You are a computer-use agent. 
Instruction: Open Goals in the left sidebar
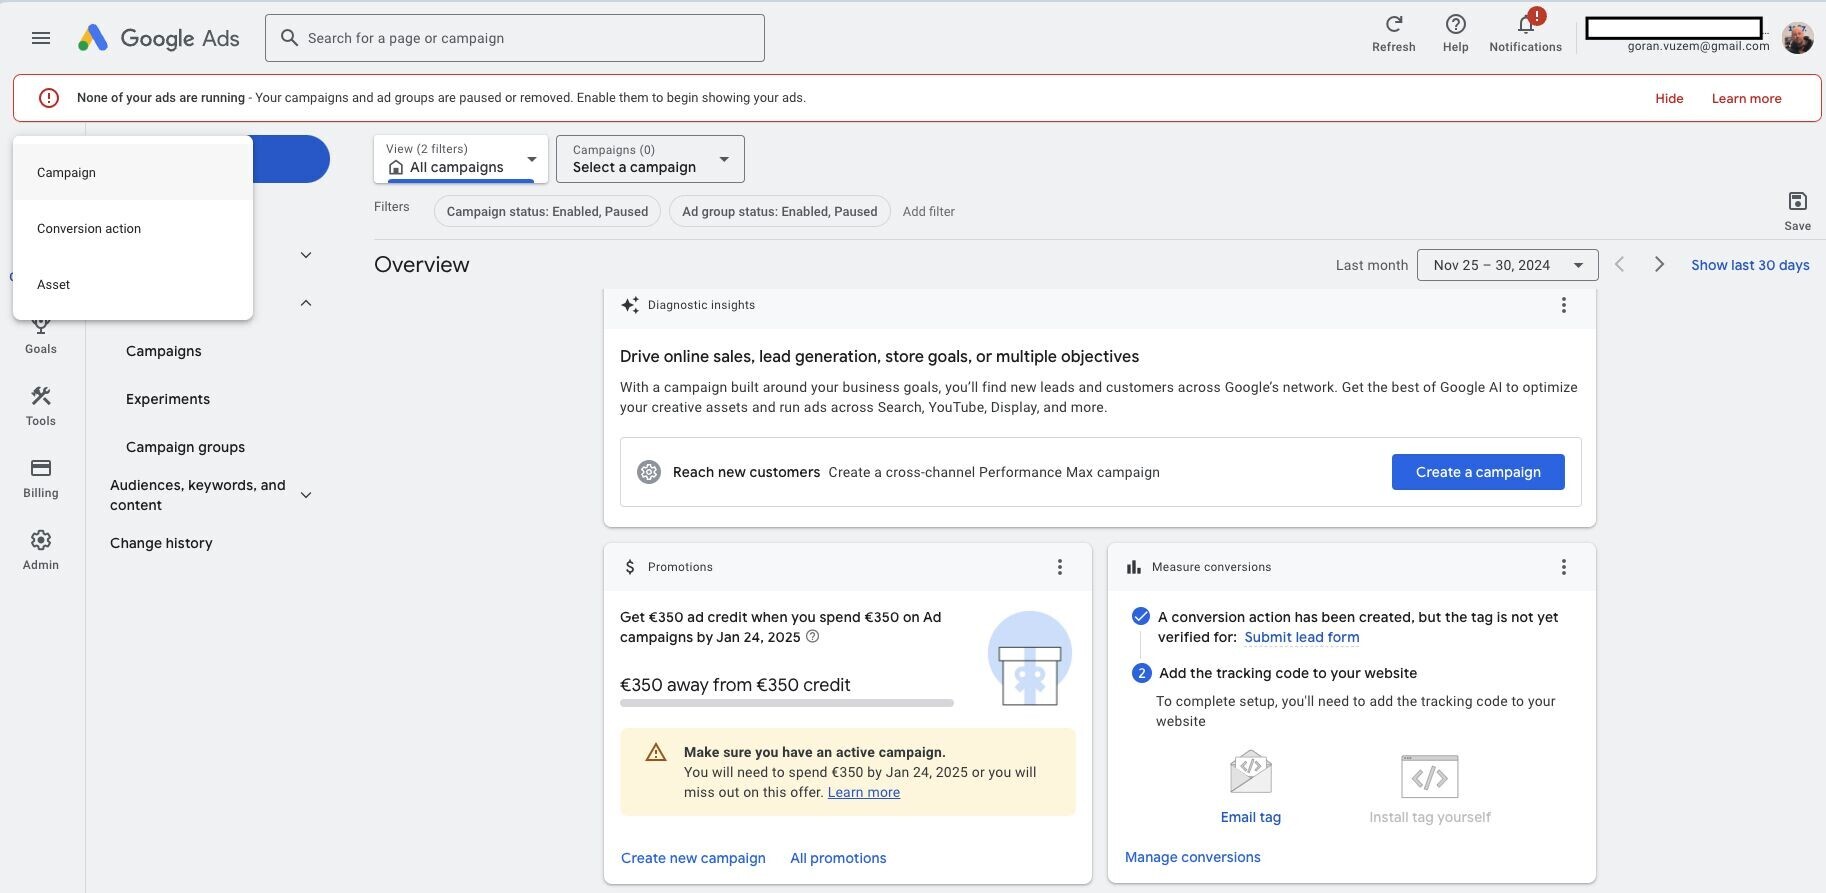coord(41,336)
